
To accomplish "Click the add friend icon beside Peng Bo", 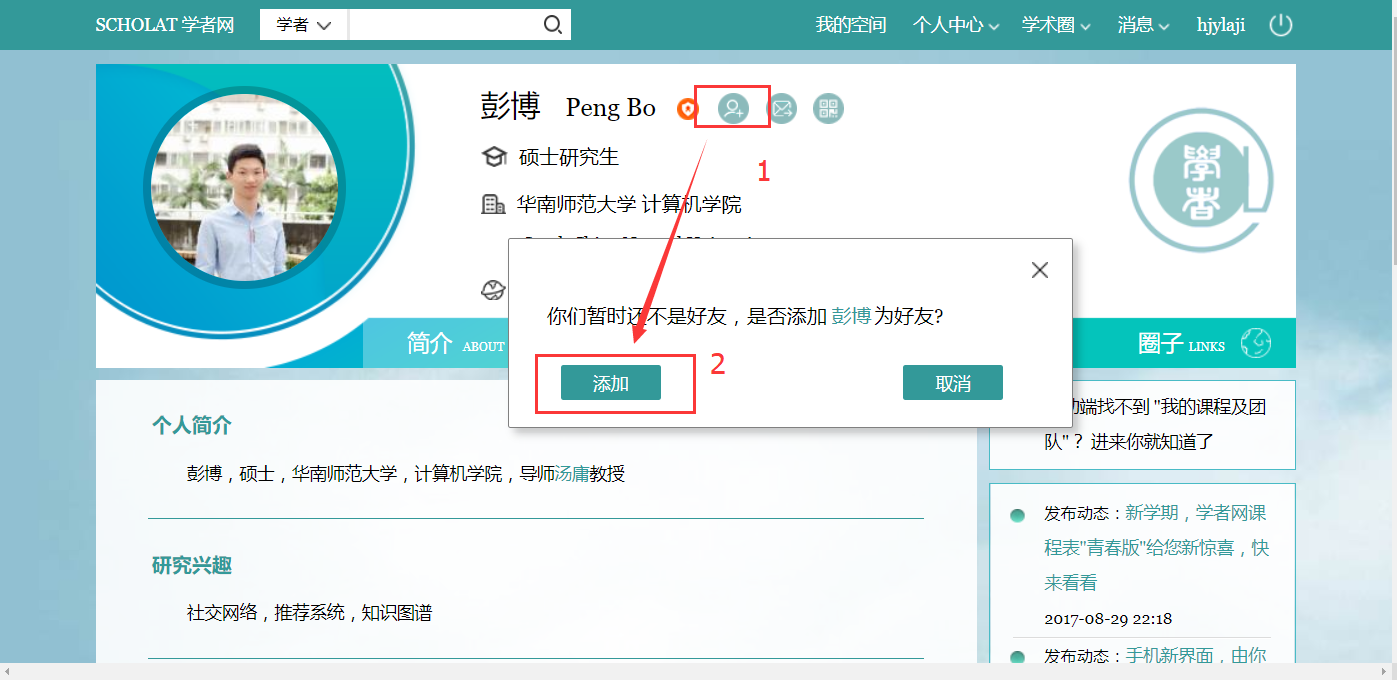I will (733, 108).
